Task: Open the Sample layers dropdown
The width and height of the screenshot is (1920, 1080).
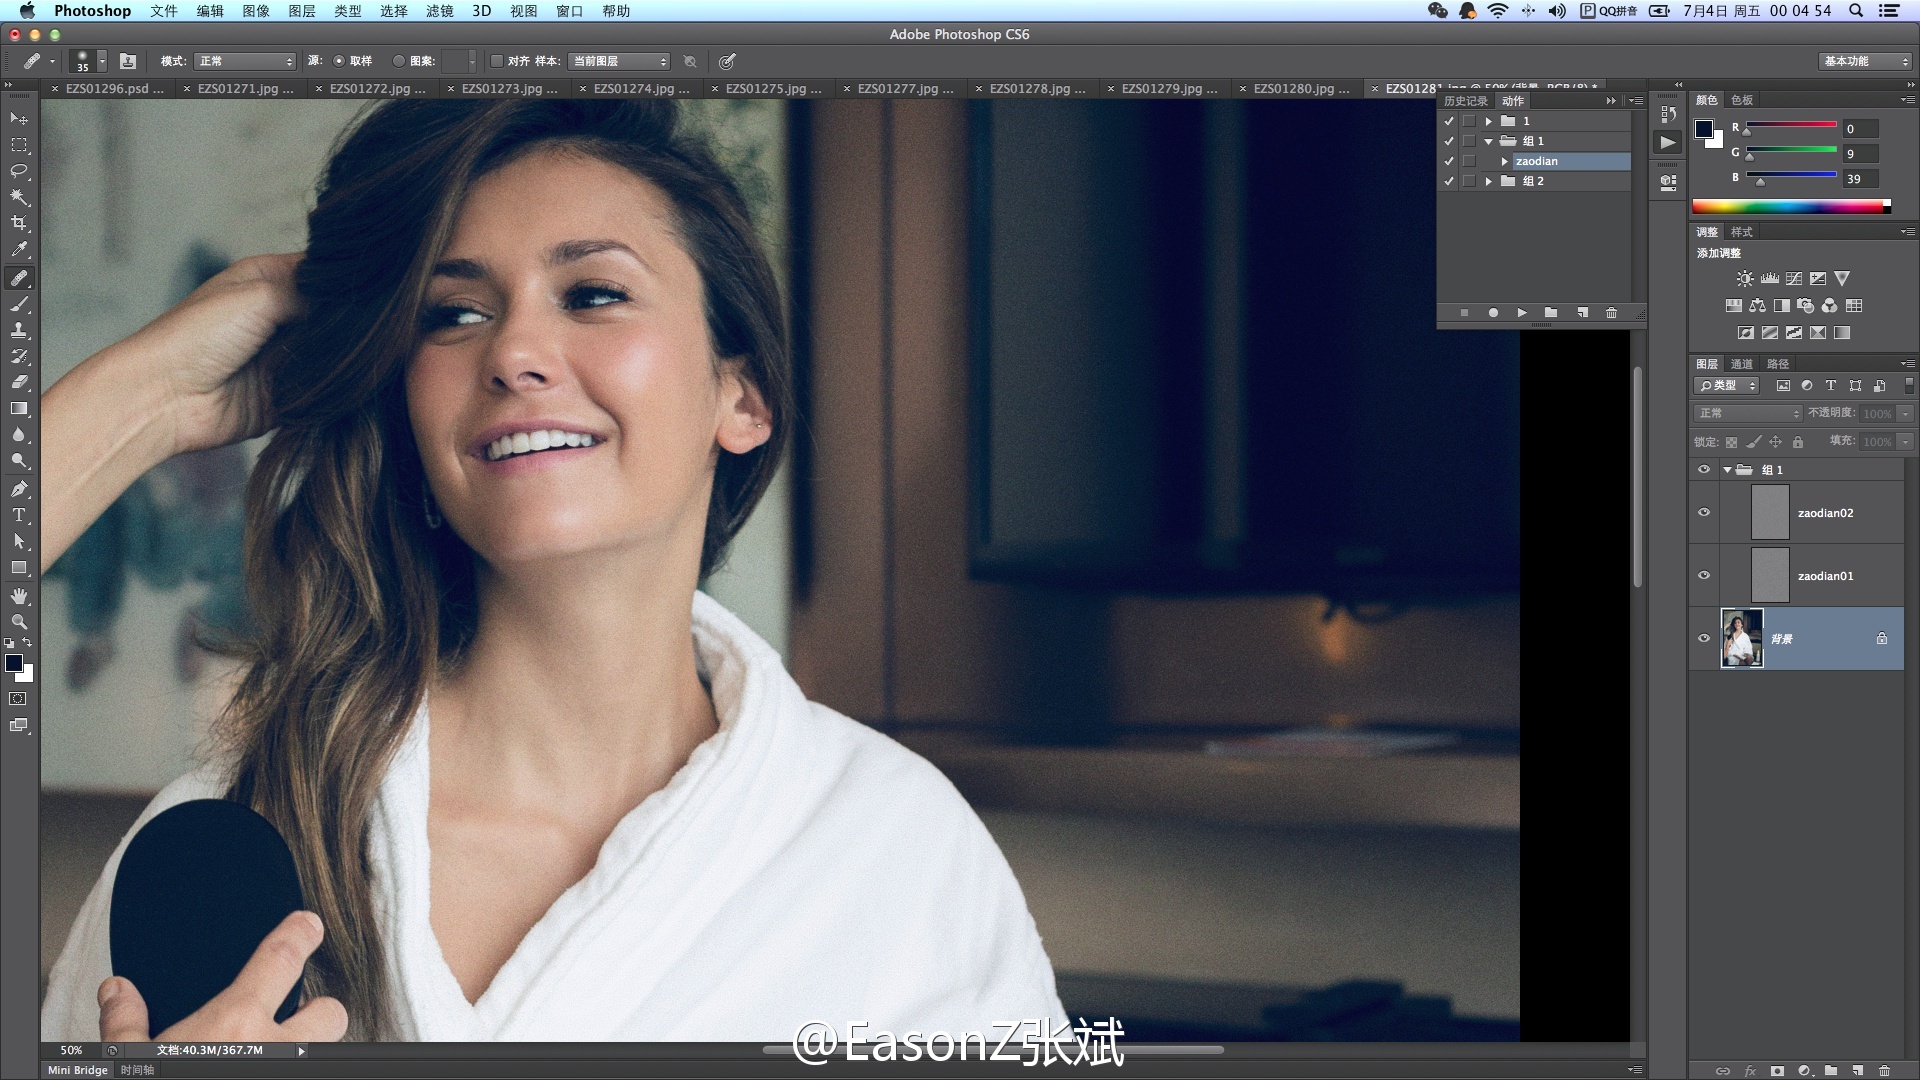Action: coord(619,61)
